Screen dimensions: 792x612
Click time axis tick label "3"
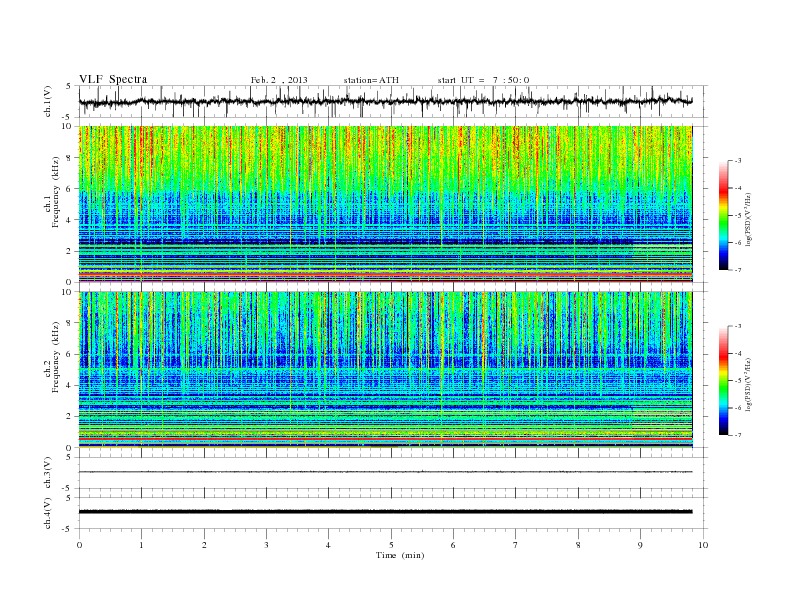click(x=266, y=545)
